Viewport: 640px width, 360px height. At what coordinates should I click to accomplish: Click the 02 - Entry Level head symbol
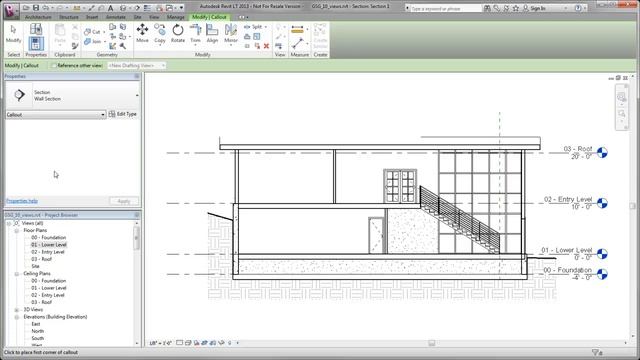click(602, 203)
